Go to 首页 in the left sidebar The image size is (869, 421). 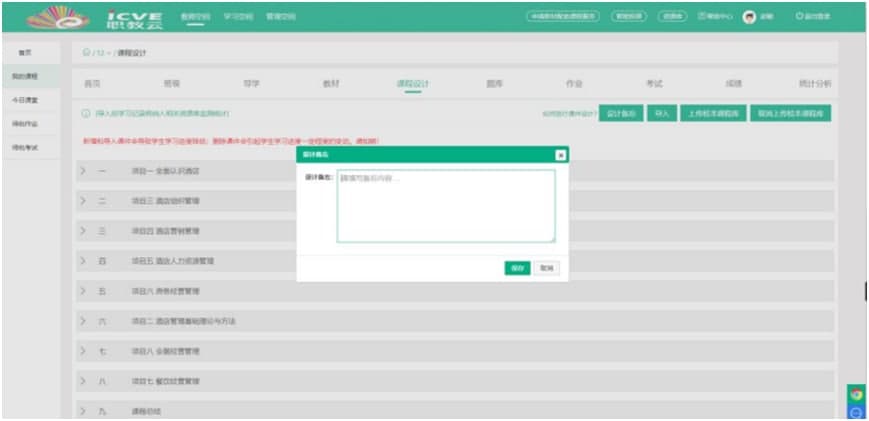pos(25,53)
